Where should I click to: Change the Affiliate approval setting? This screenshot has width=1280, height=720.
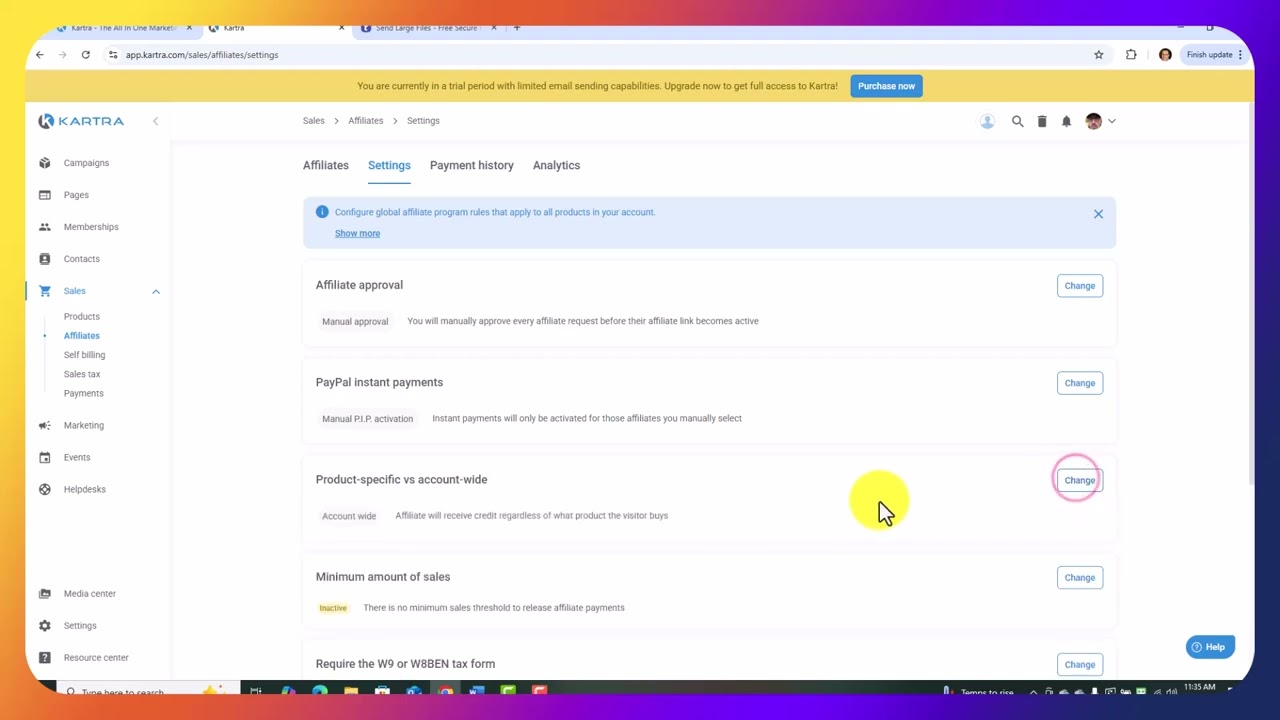pyautogui.click(x=1080, y=286)
